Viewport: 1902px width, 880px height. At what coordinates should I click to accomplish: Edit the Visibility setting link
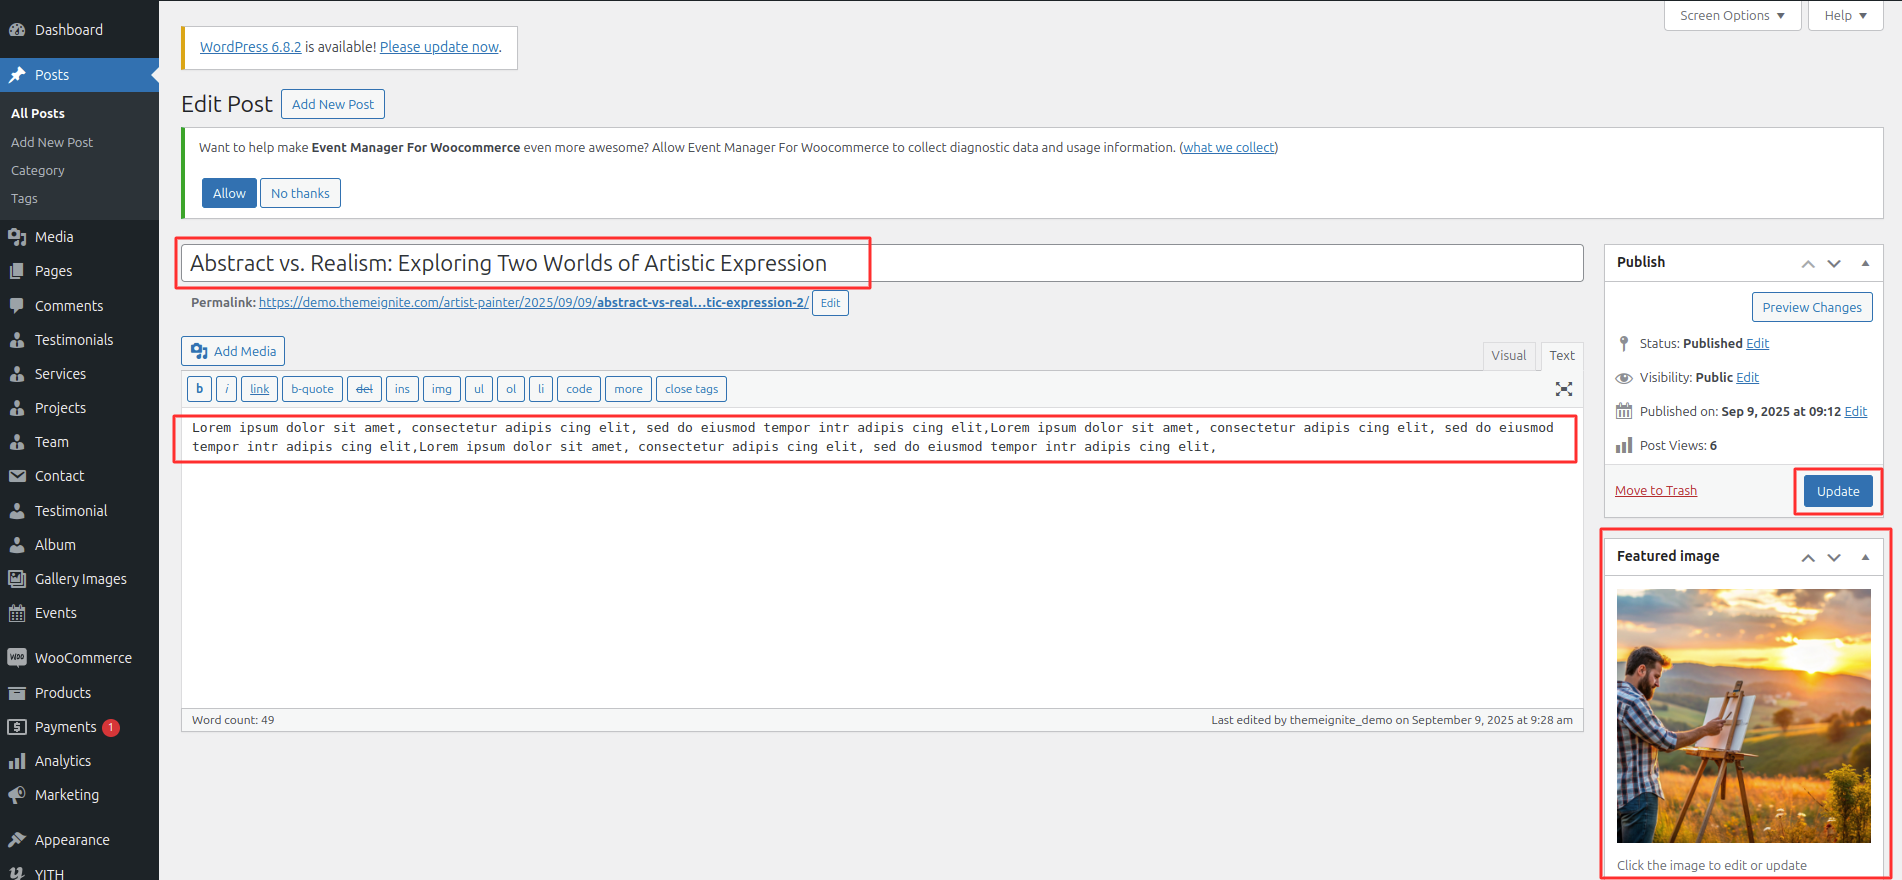tap(1747, 377)
